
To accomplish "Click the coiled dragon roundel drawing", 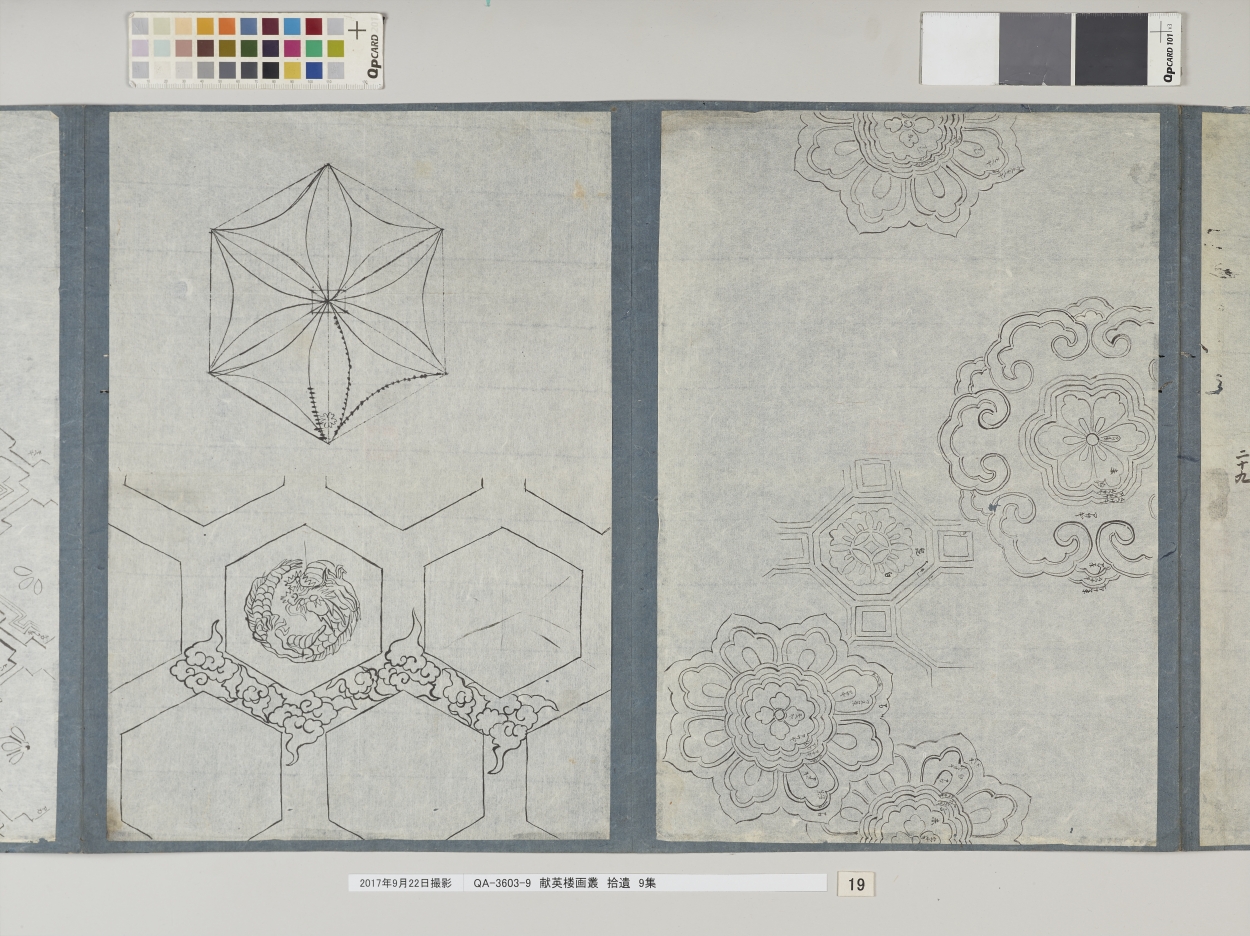I will pos(302,609).
